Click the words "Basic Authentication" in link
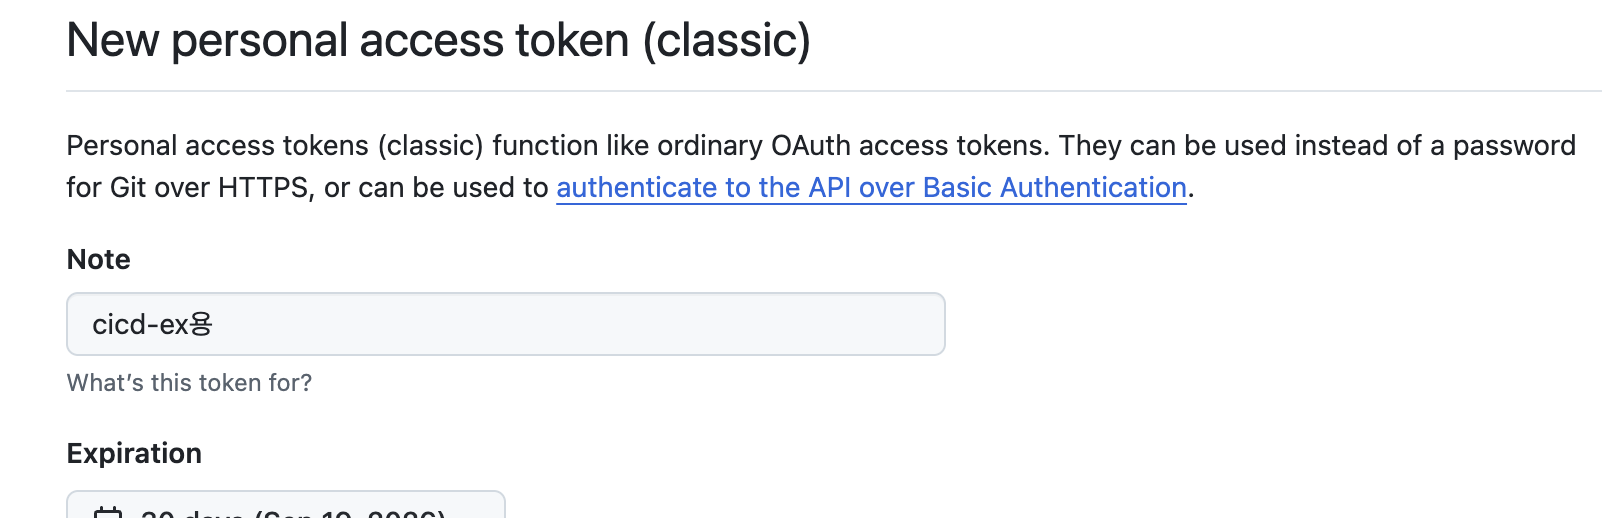Viewport: 1606px width, 518px height. point(1055,187)
